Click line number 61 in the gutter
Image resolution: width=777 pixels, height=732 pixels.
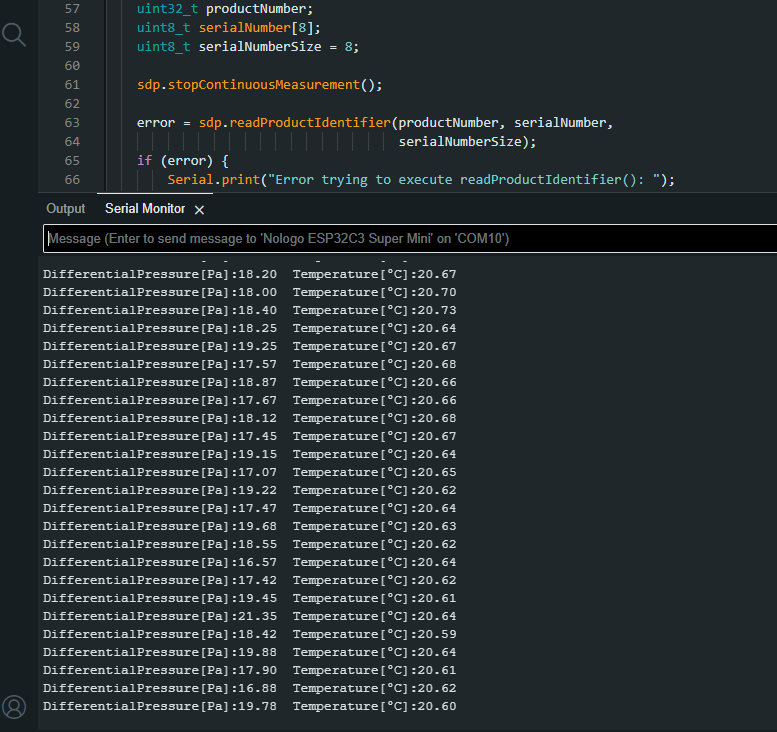[x=72, y=85]
